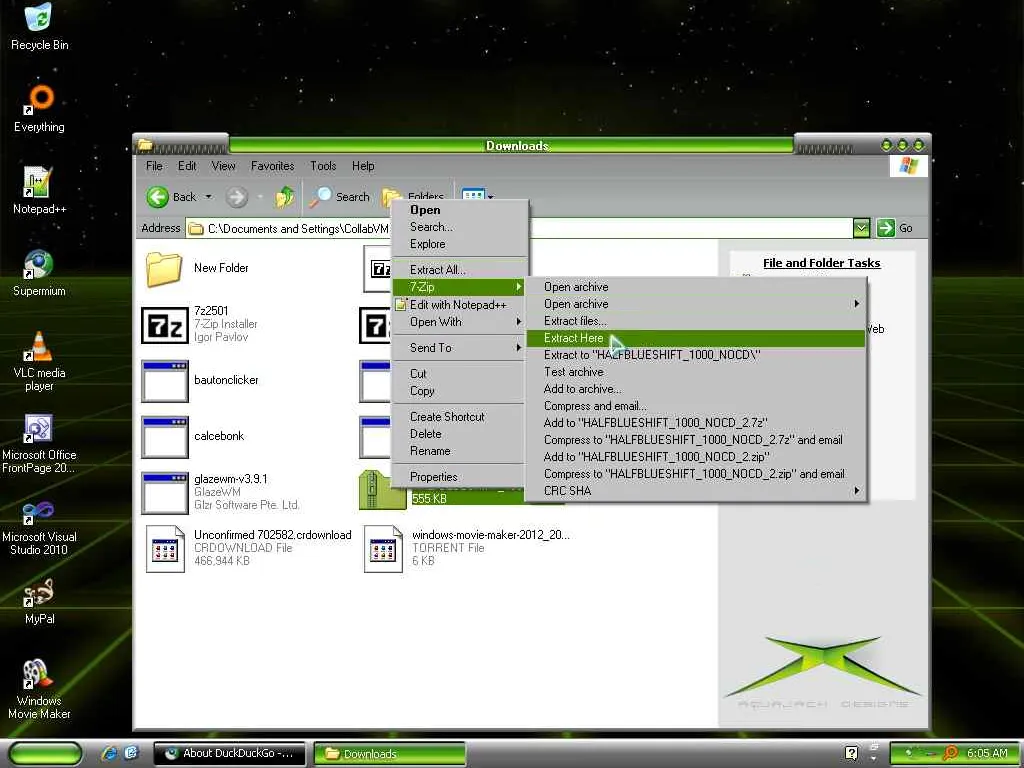Click the 6:05 AM tray clock
The width and height of the screenshot is (1024, 768).
coord(987,753)
